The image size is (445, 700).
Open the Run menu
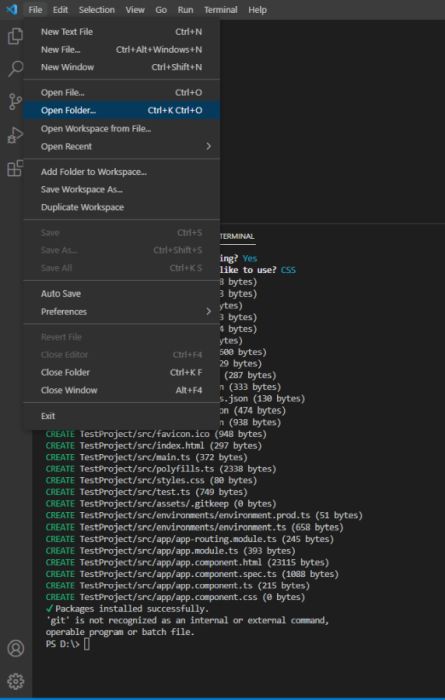pos(185,10)
